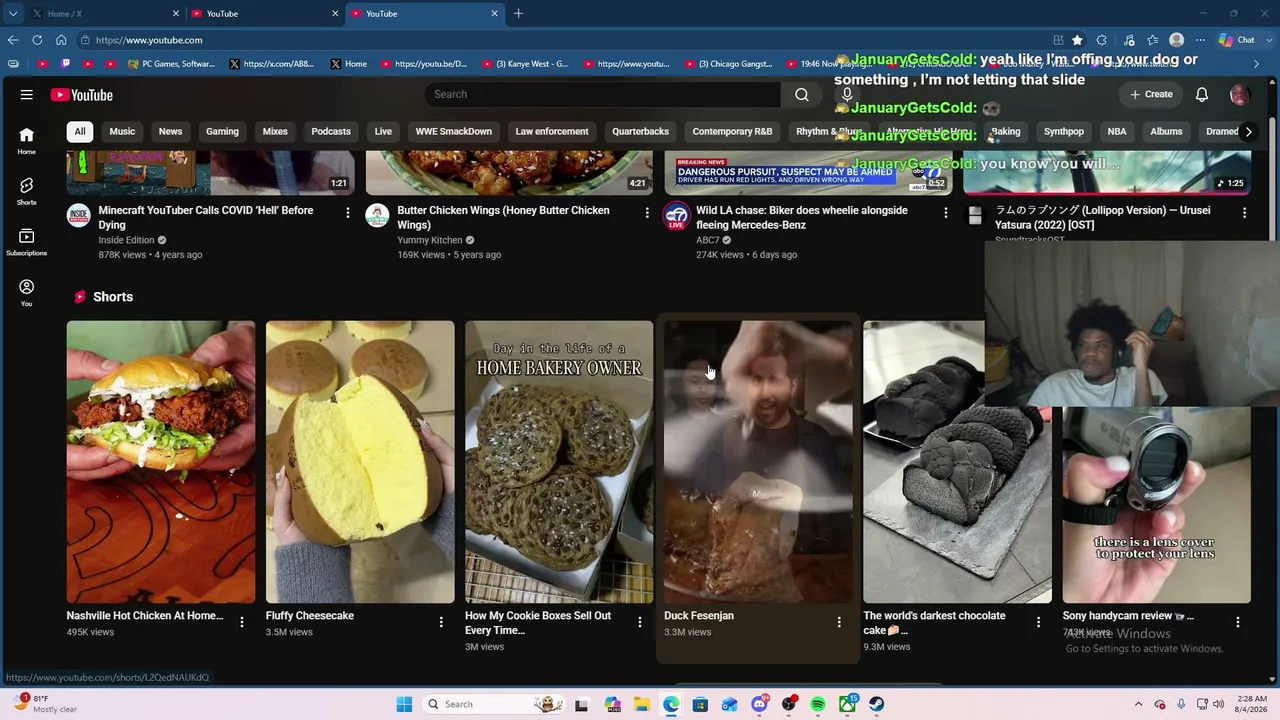Select the Podcasts filter chip
The width and height of the screenshot is (1280, 720).
coord(331,131)
